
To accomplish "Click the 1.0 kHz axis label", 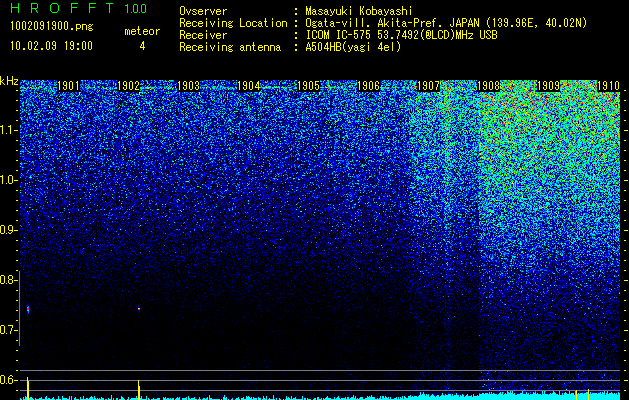I will point(7,180).
